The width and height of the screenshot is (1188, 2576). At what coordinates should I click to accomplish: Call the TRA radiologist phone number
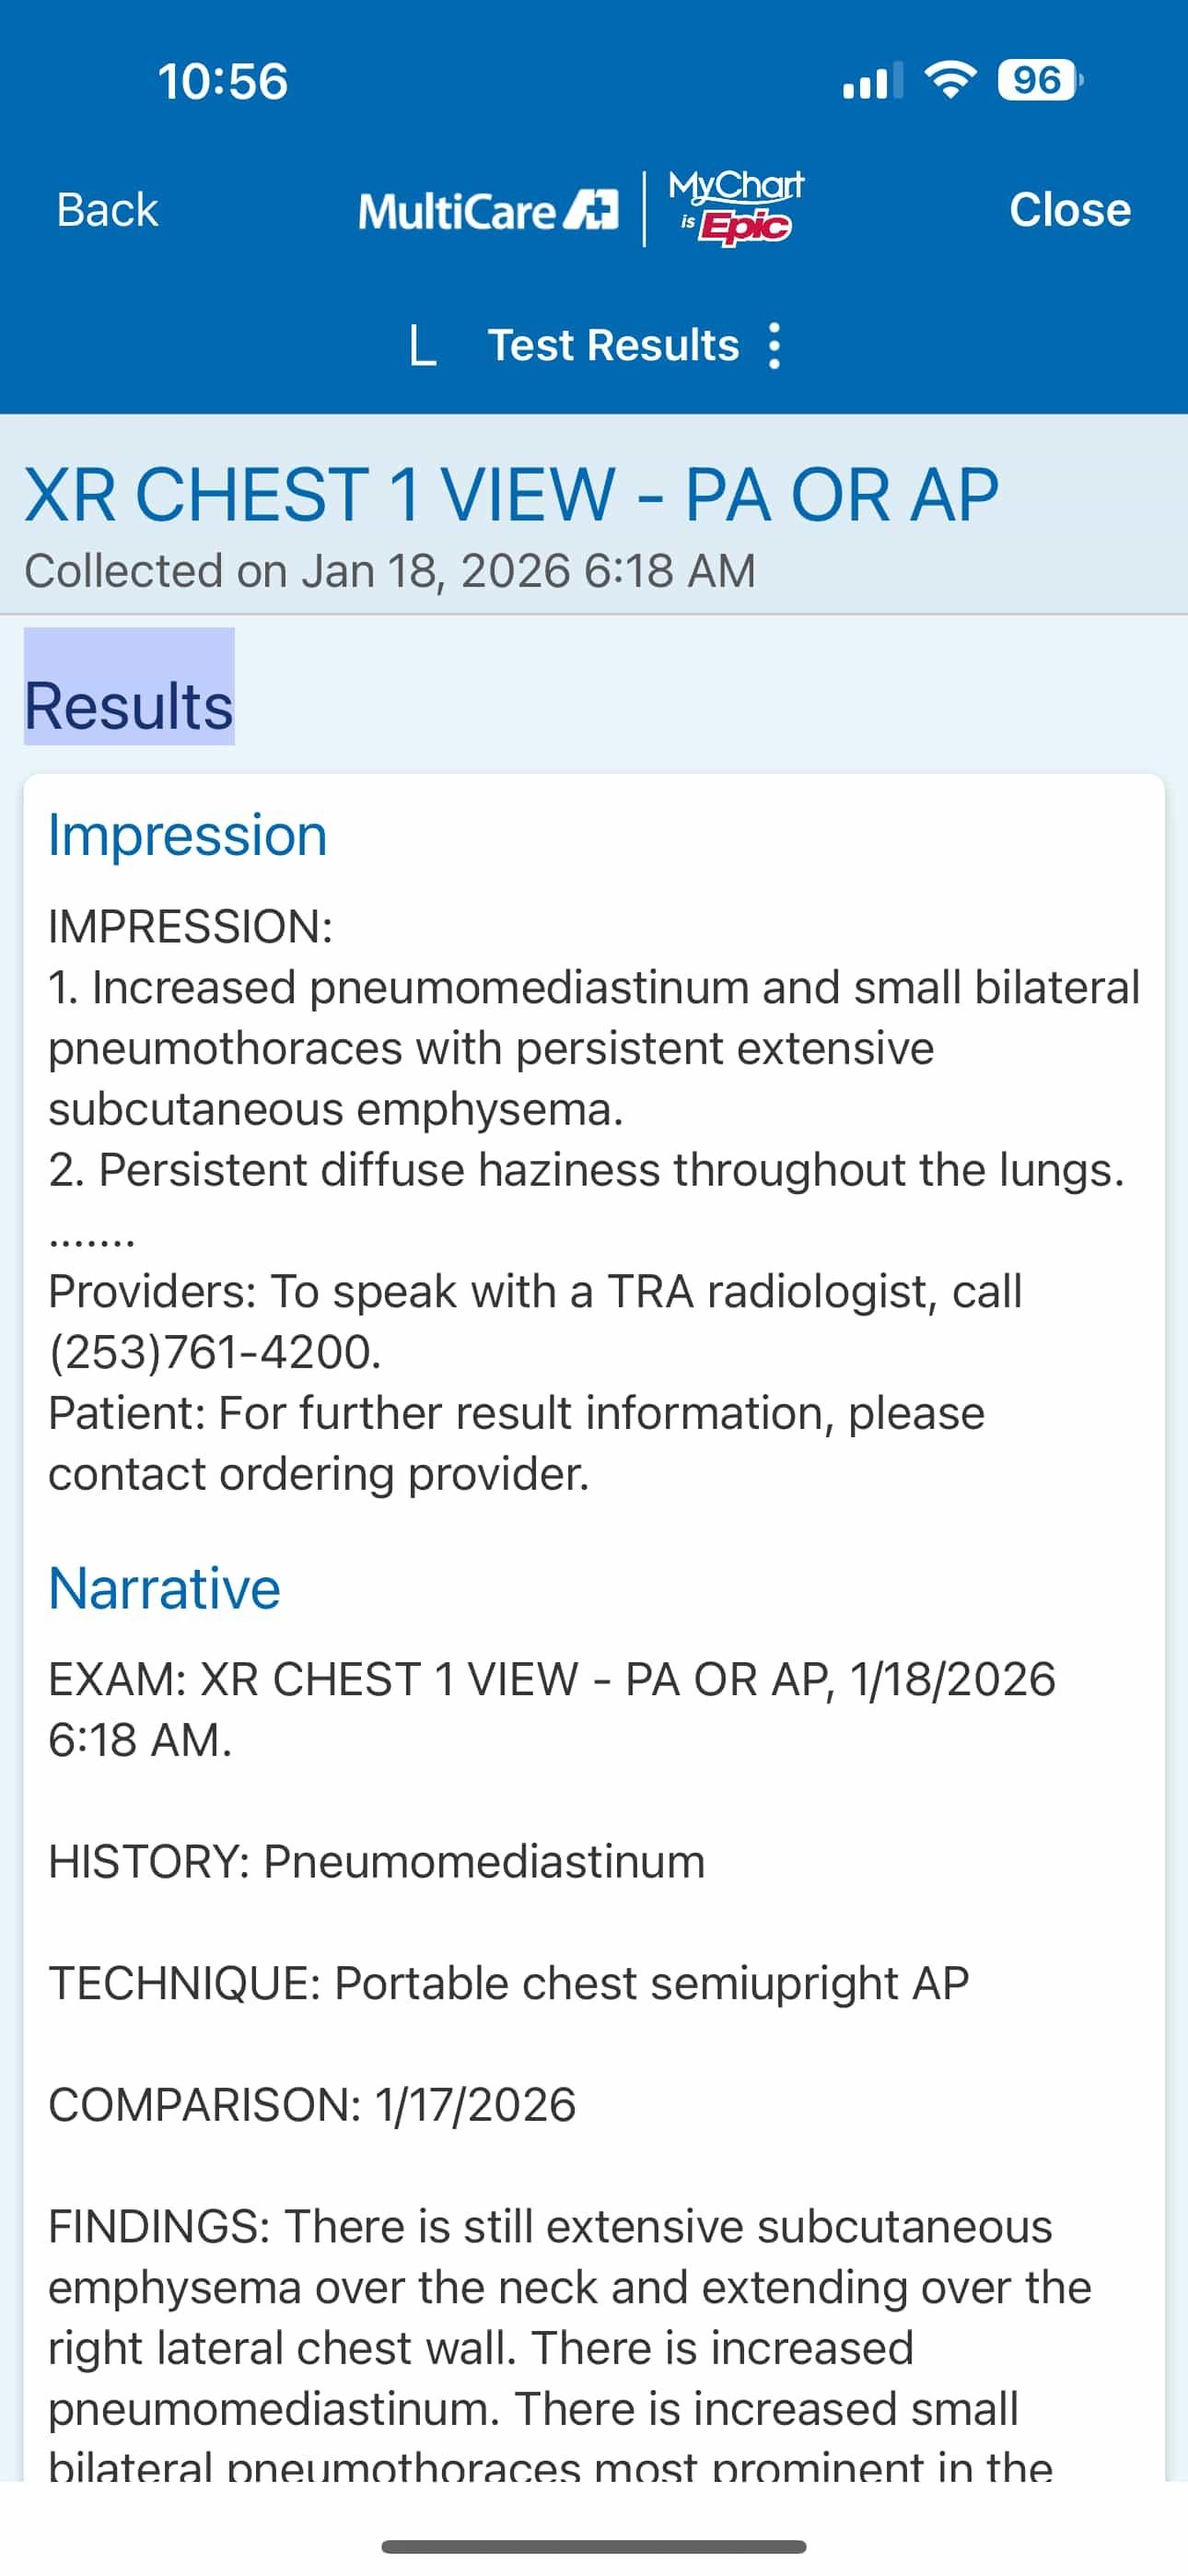tap(215, 1352)
